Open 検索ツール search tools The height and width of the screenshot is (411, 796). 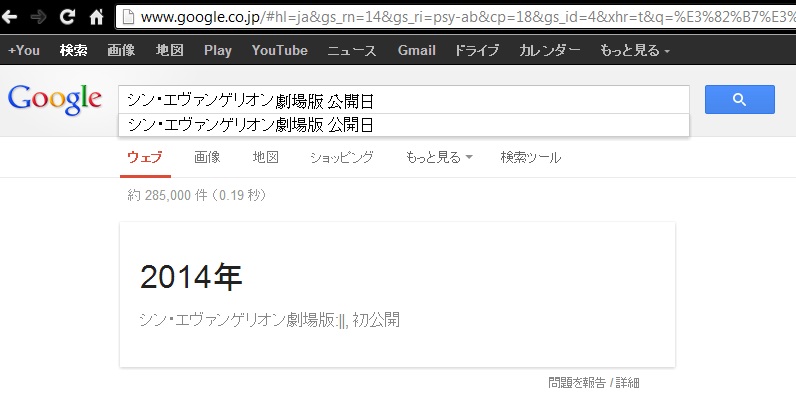[531, 157]
